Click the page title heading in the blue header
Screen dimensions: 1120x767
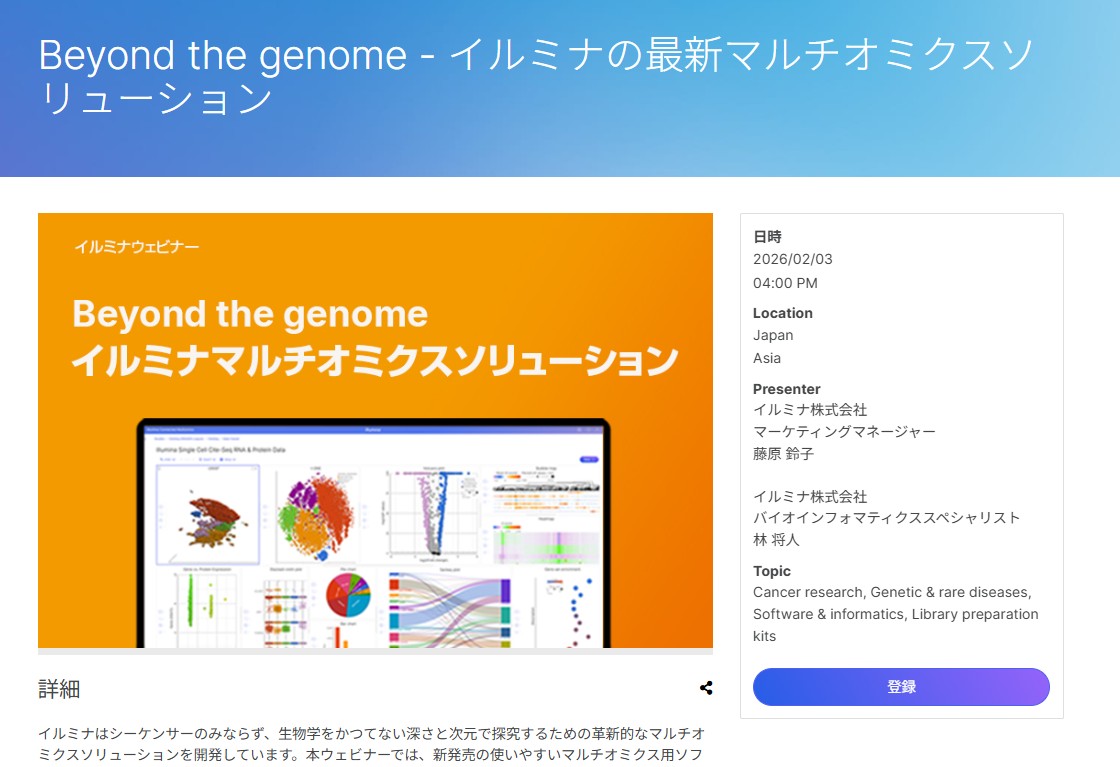coord(536,76)
